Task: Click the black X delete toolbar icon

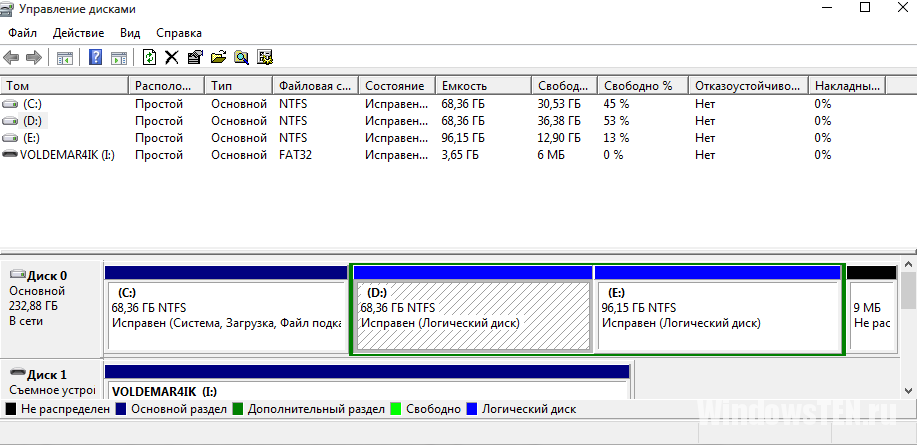Action: [x=172, y=57]
